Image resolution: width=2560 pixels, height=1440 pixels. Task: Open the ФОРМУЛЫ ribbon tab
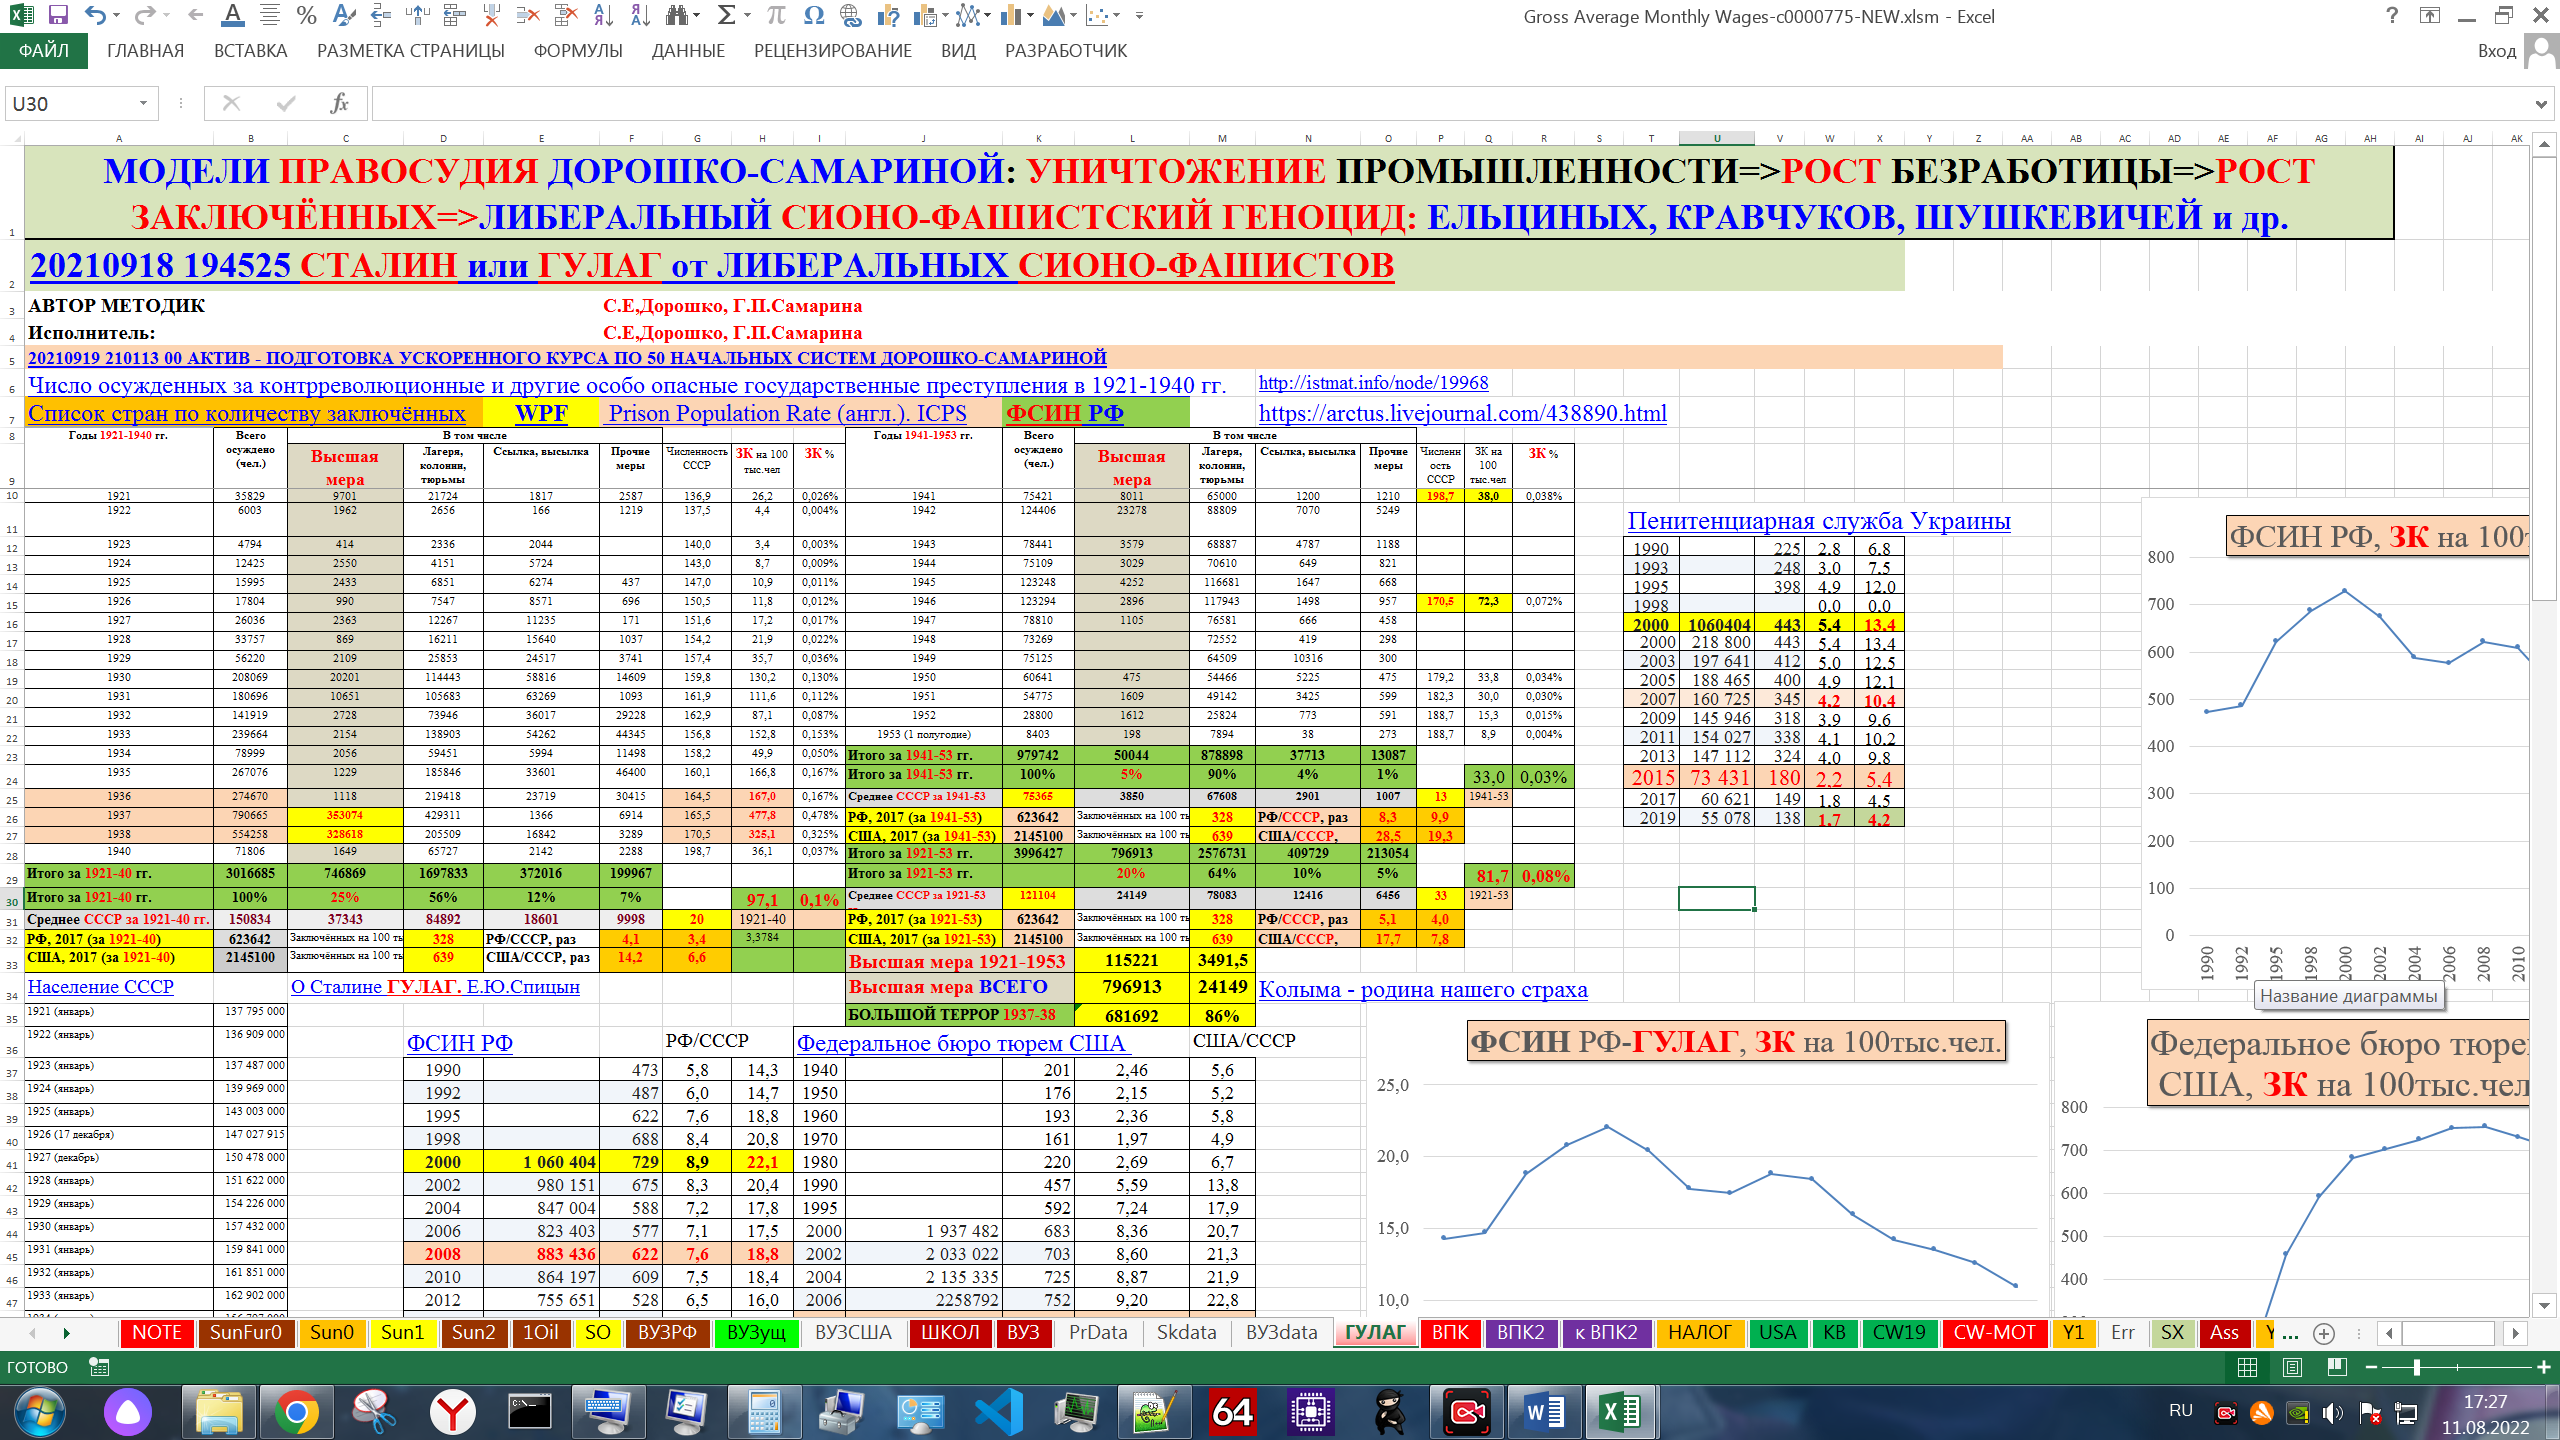pos(577,51)
